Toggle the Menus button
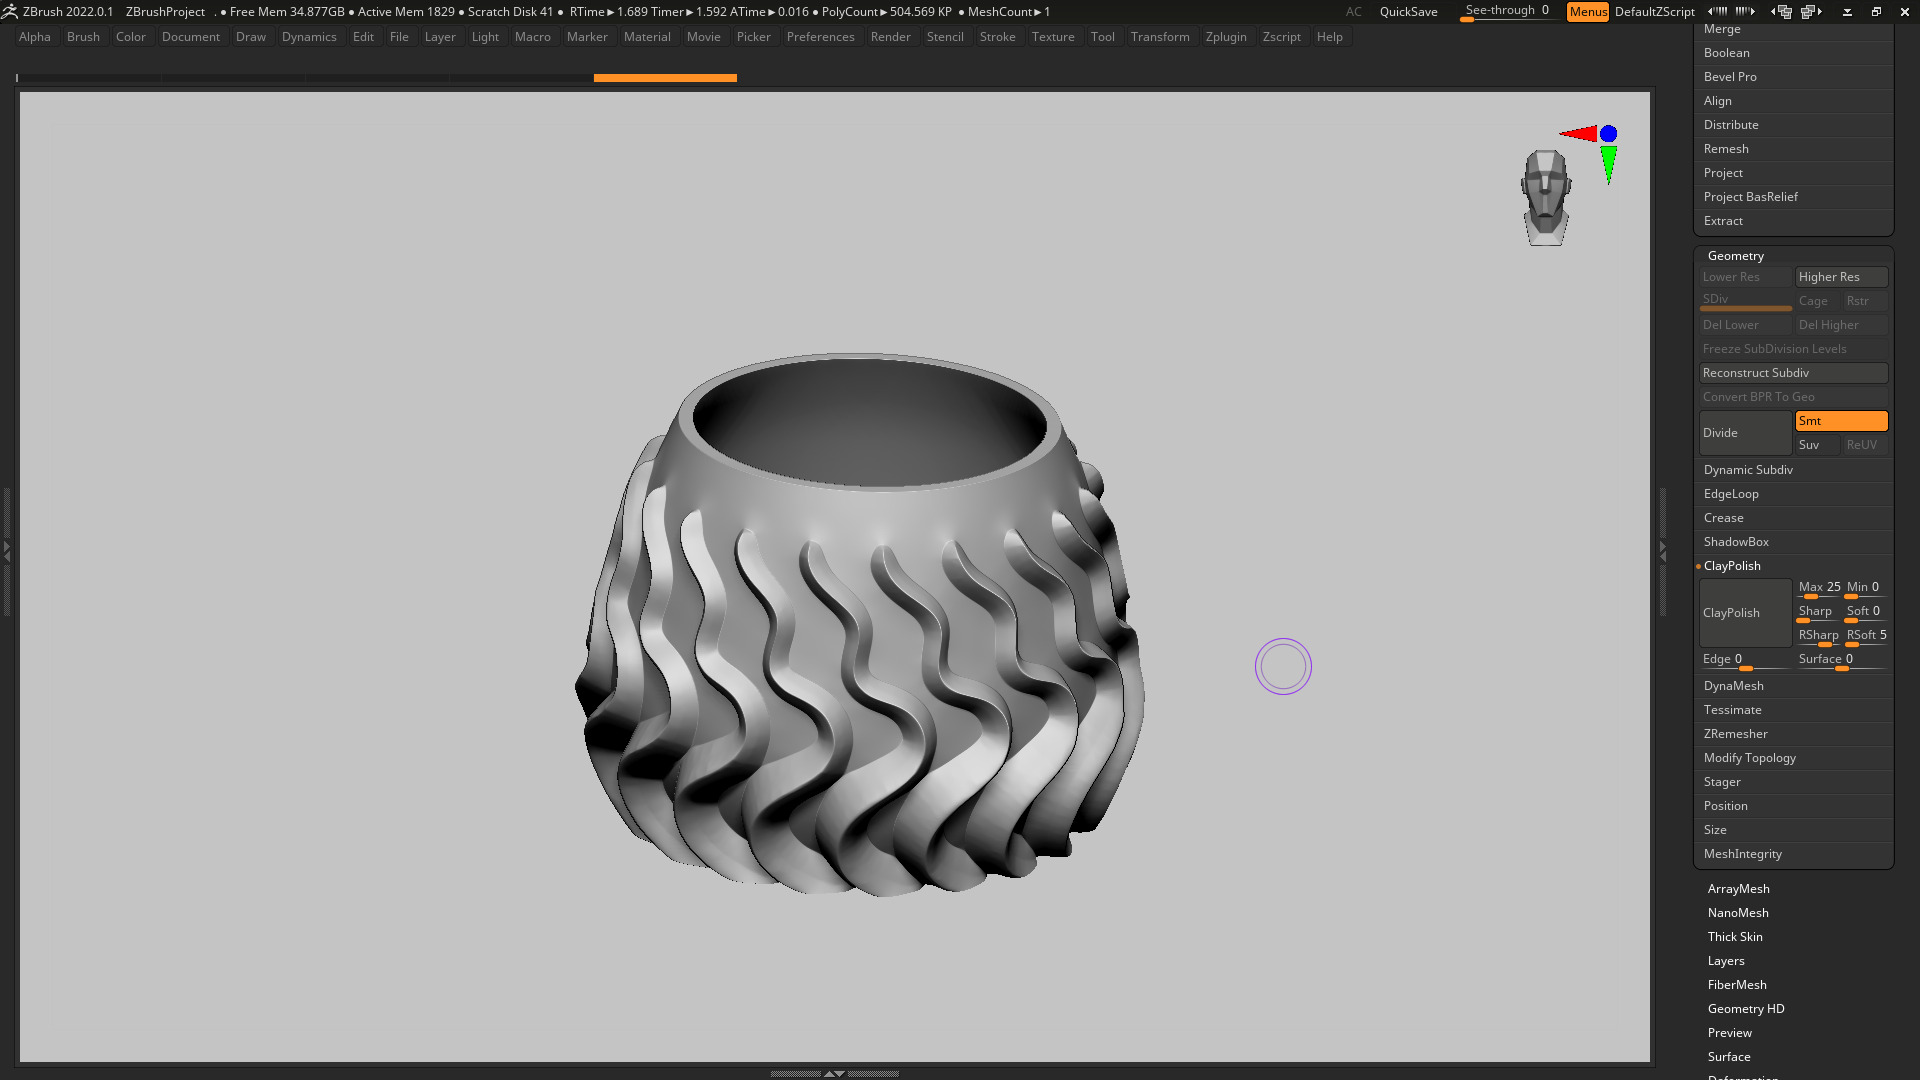This screenshot has height=1080, width=1920. (1588, 12)
